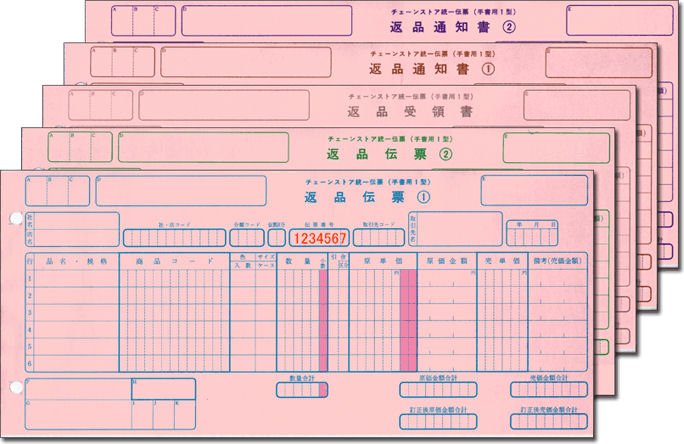This screenshot has width=684, height=444.
Task: Select the 返品通知書① sheet title
Action: [x=406, y=71]
